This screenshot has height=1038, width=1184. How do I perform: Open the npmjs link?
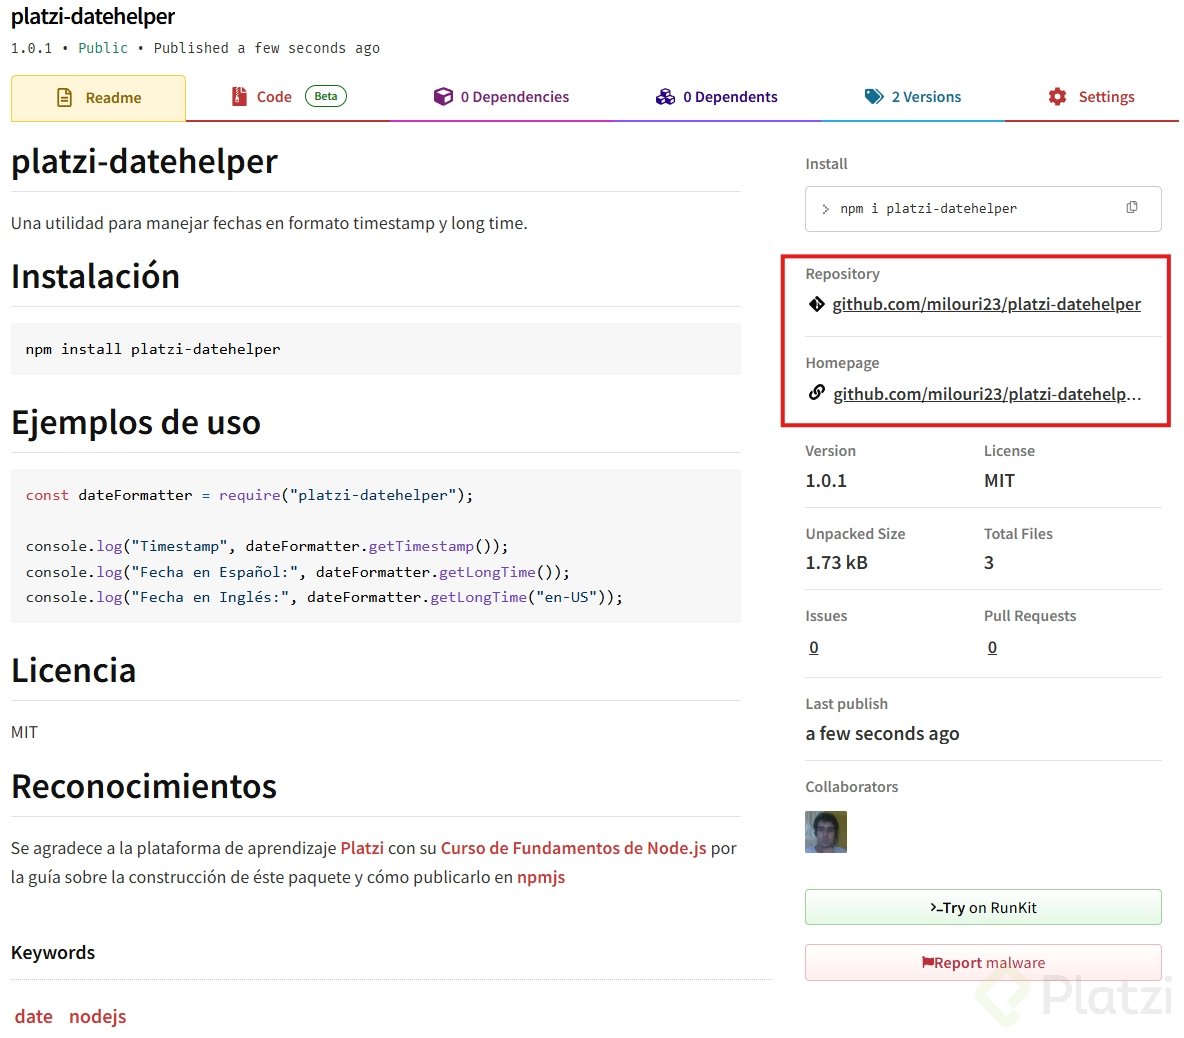click(541, 877)
